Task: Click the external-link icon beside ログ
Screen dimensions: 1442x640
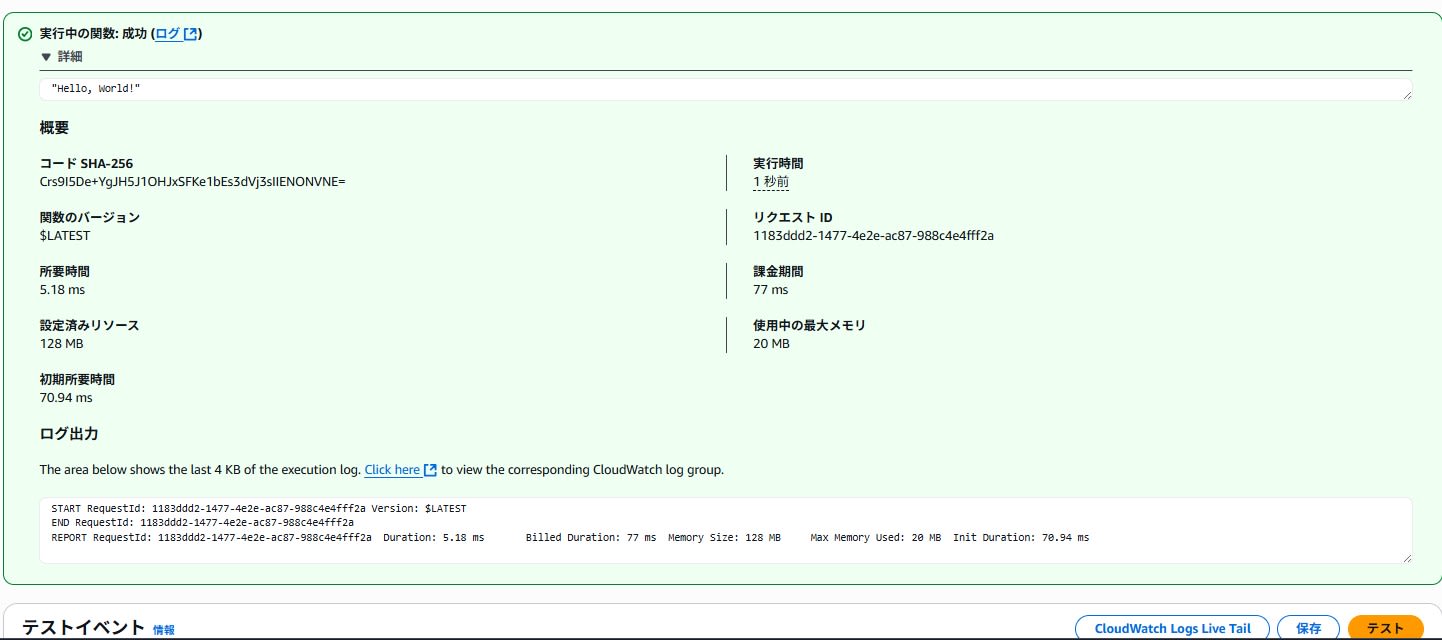Action: (190, 34)
